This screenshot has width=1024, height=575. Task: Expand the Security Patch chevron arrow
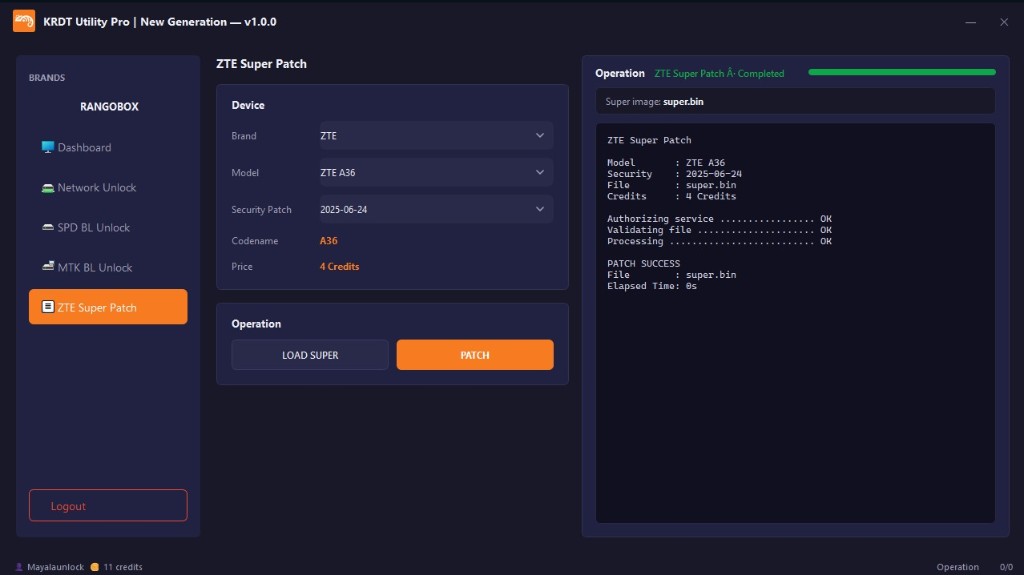click(x=539, y=209)
